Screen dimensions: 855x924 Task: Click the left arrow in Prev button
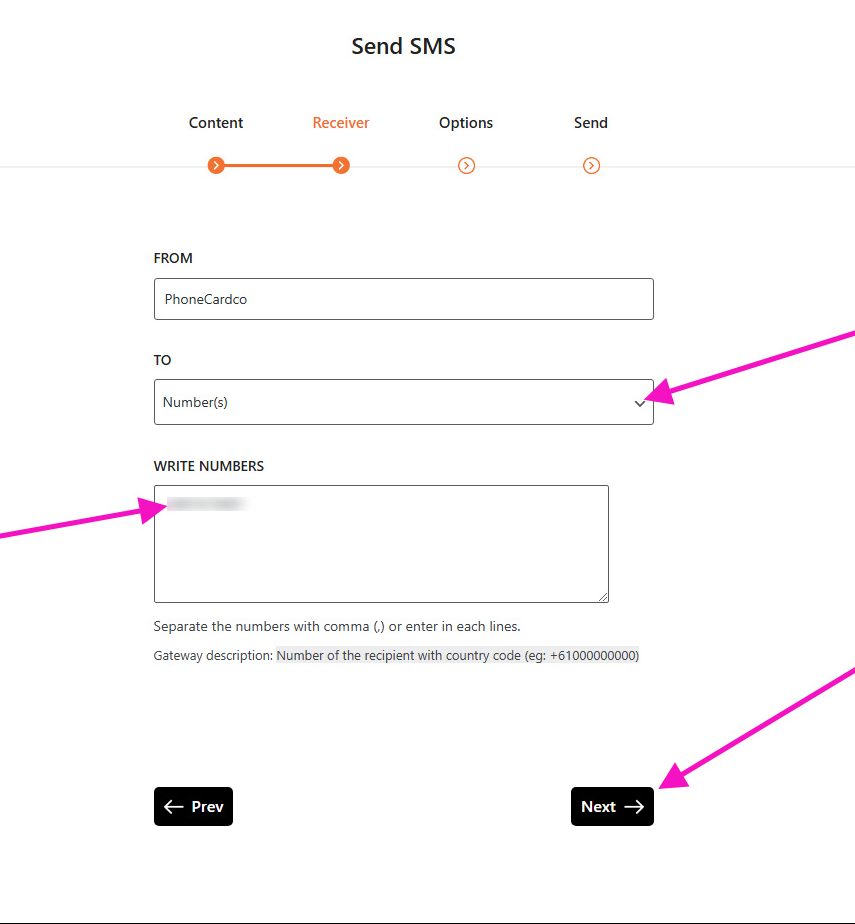173,806
